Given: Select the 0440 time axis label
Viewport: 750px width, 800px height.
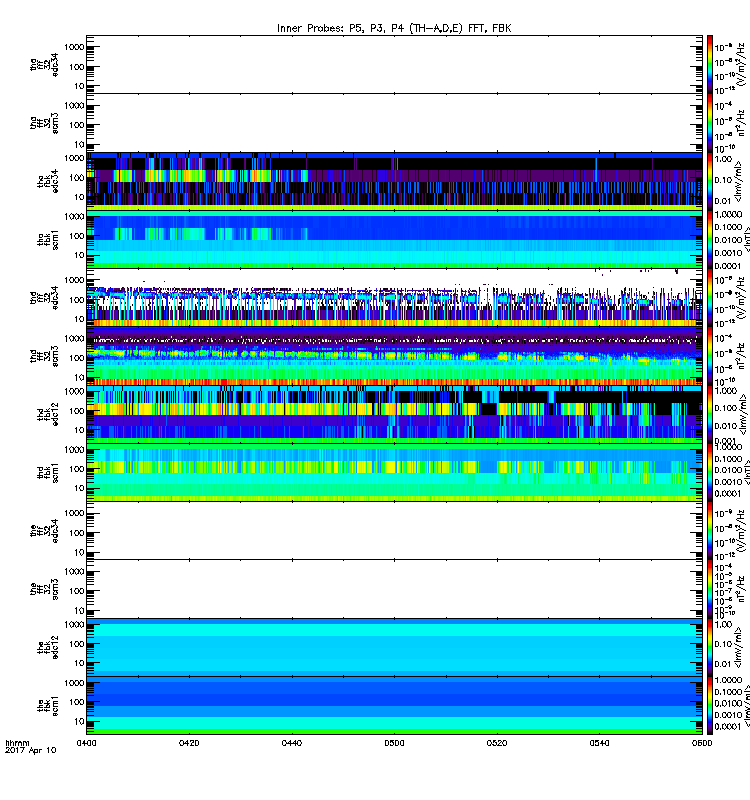Looking at the screenshot, I should point(292,742).
